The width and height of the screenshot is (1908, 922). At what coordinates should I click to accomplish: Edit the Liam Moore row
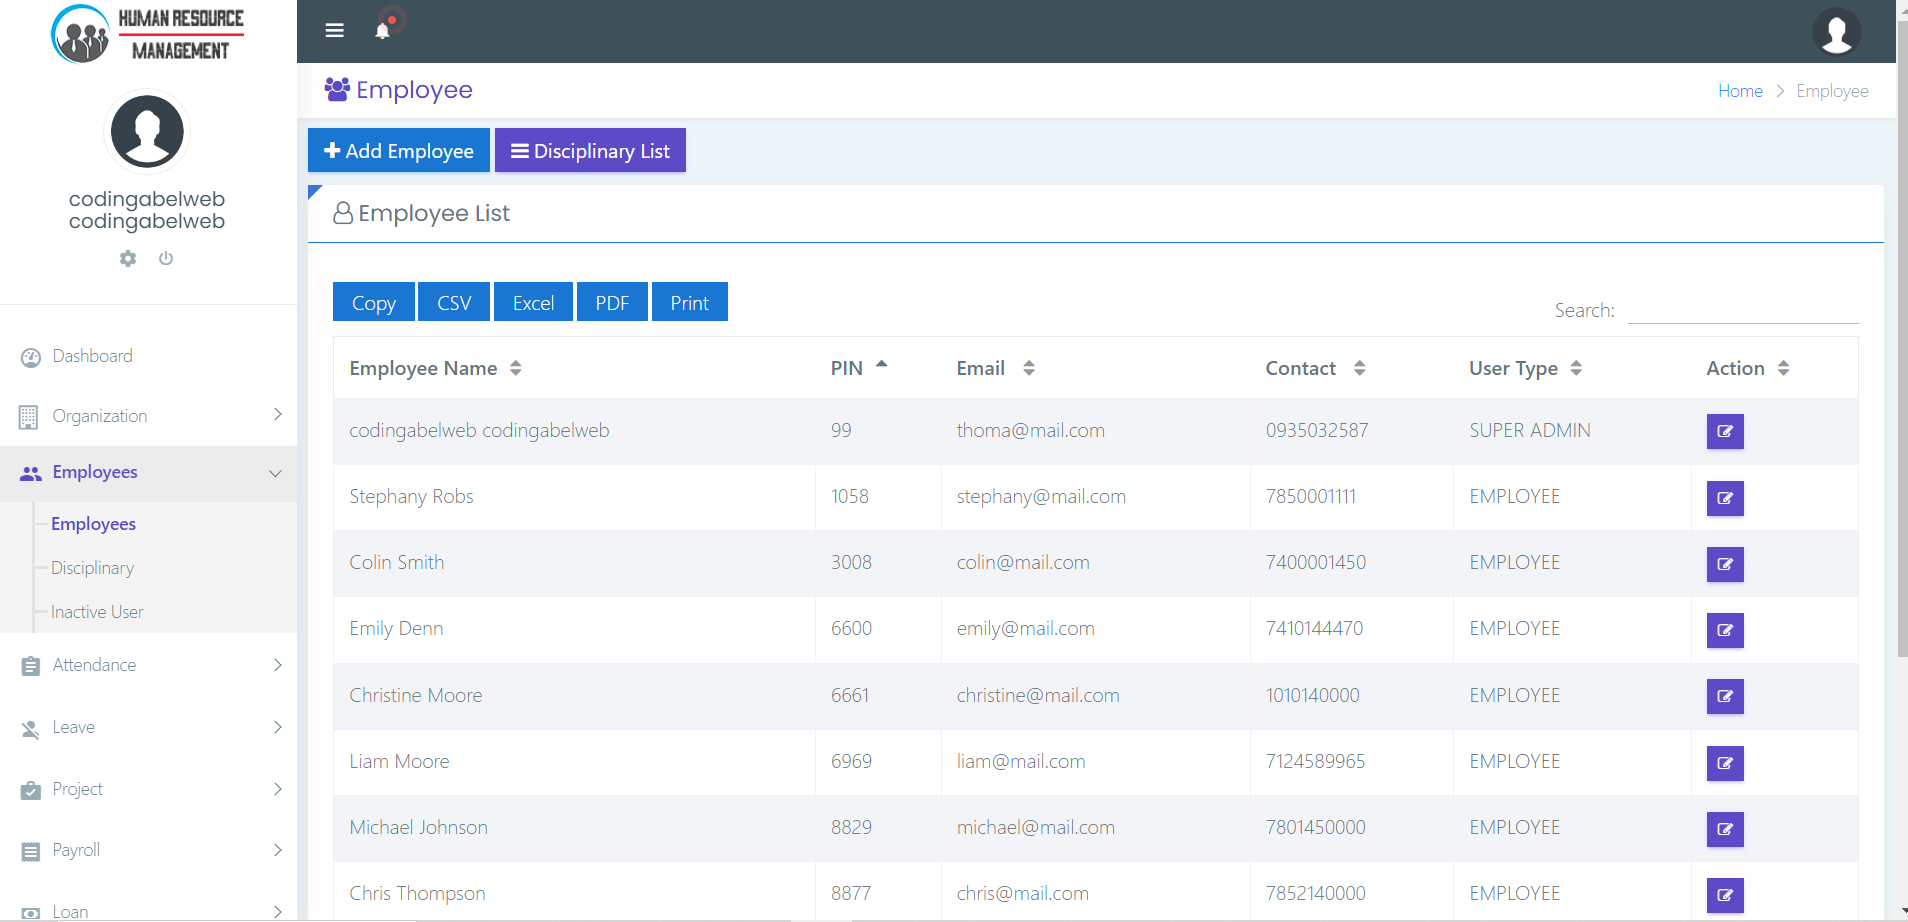click(1724, 763)
